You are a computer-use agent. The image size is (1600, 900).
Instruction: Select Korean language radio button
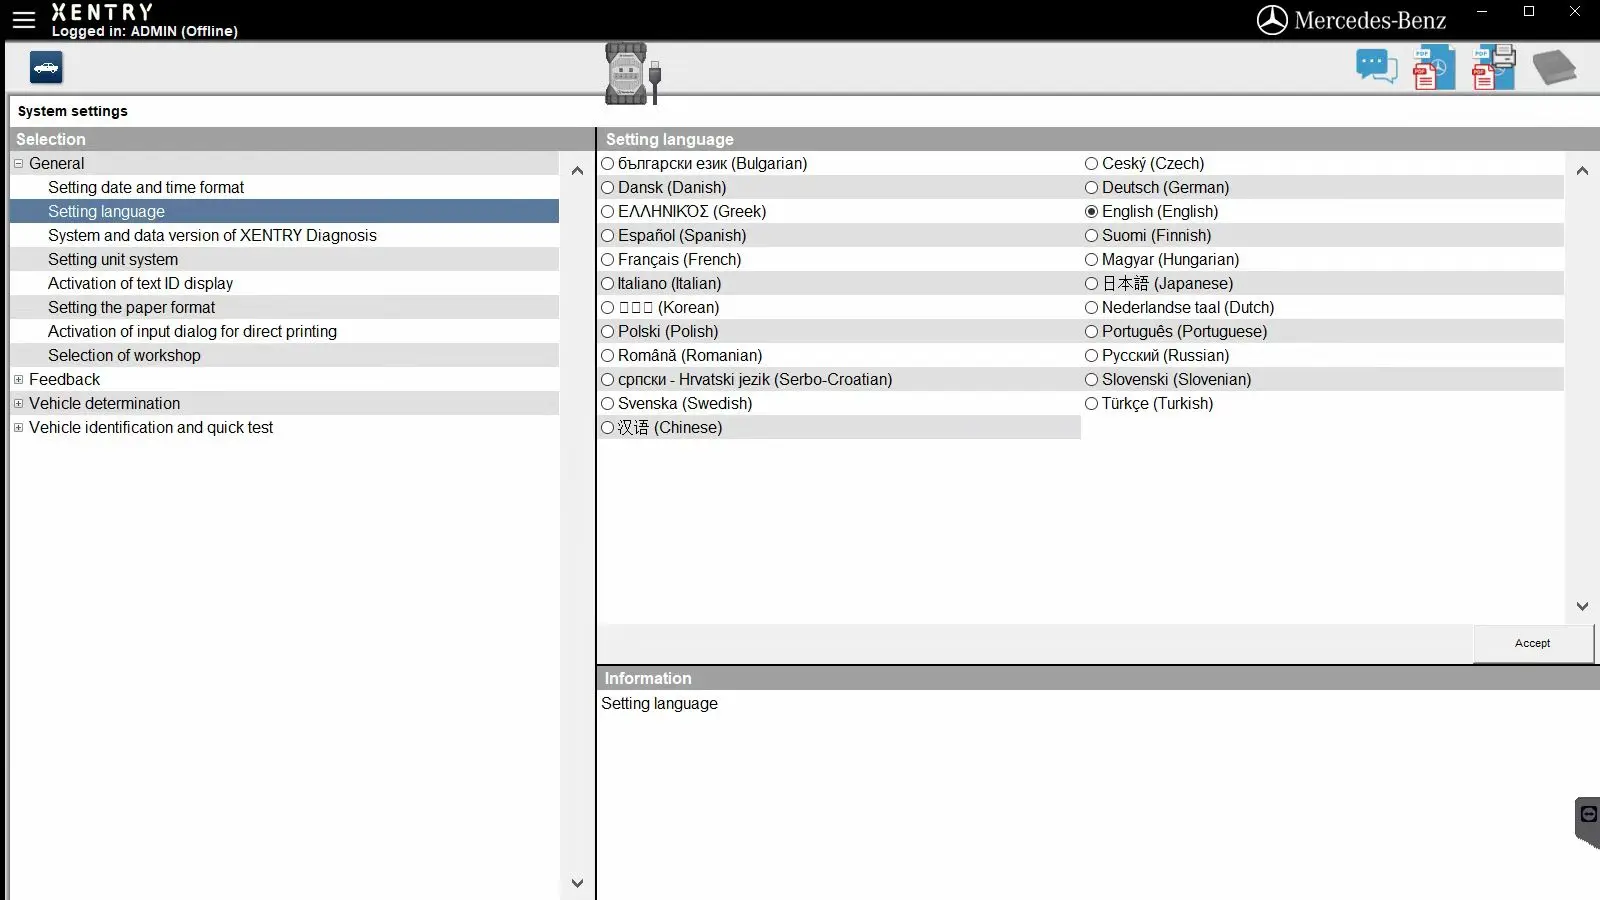pyautogui.click(x=607, y=307)
